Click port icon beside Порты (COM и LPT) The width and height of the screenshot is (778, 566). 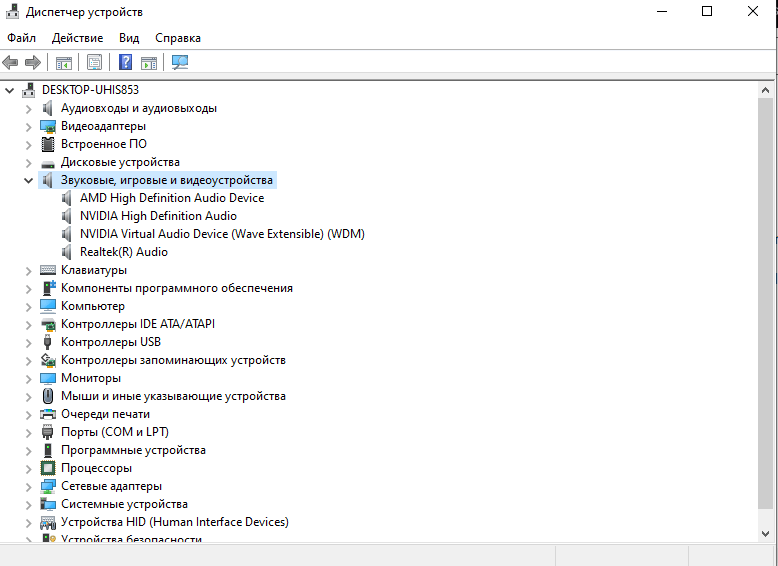[48, 432]
